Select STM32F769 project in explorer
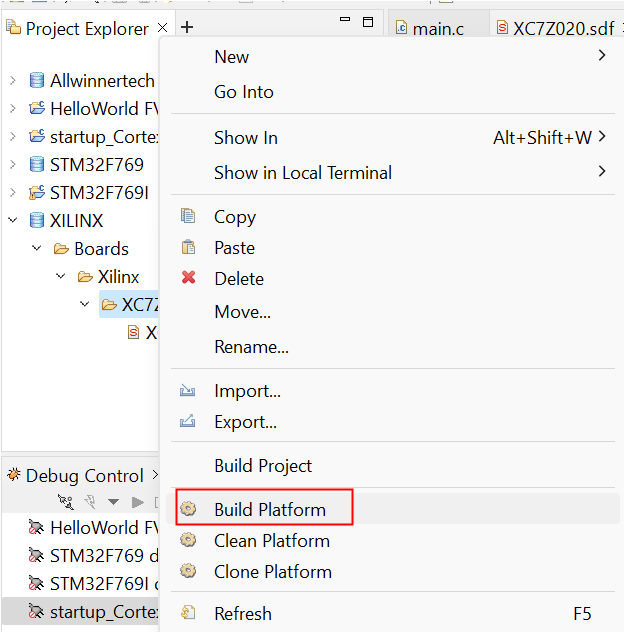 [96, 165]
